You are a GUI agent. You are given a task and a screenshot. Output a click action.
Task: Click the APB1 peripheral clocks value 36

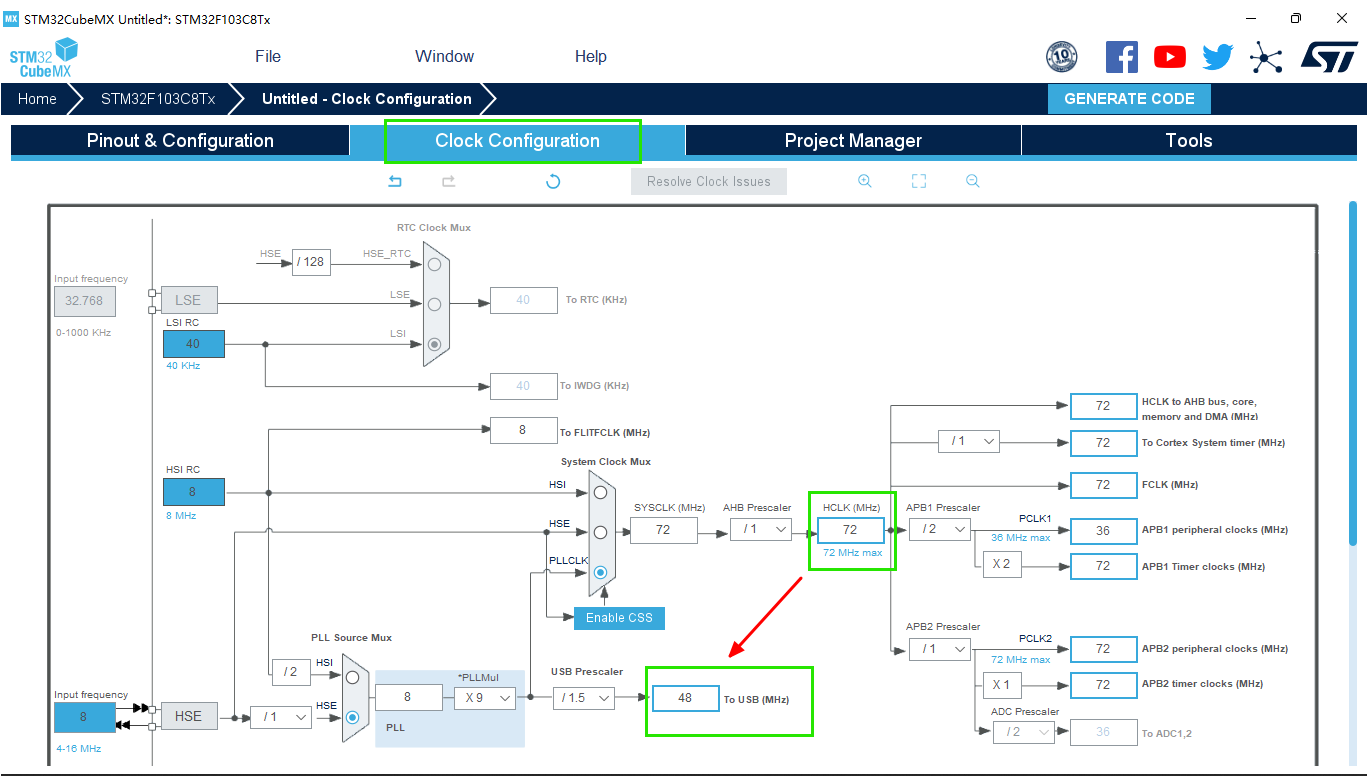[1103, 531]
